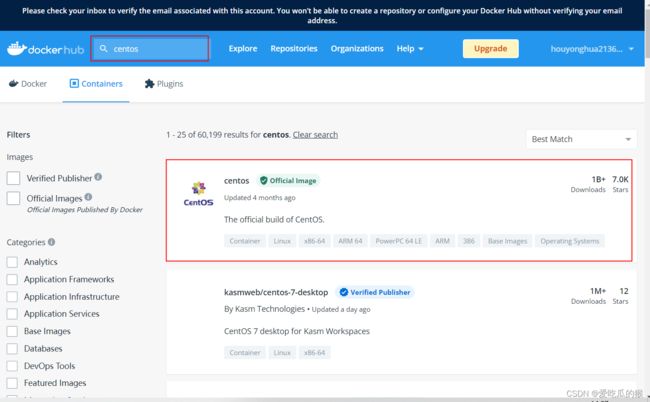This screenshot has height=402, width=650.
Task: Click the ARM 64 tag on centos
Action: 350,241
